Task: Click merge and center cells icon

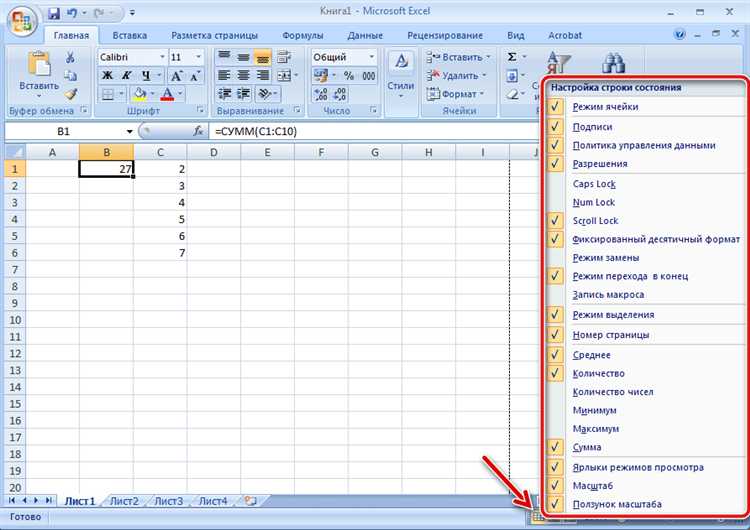Action: pyautogui.click(x=284, y=75)
